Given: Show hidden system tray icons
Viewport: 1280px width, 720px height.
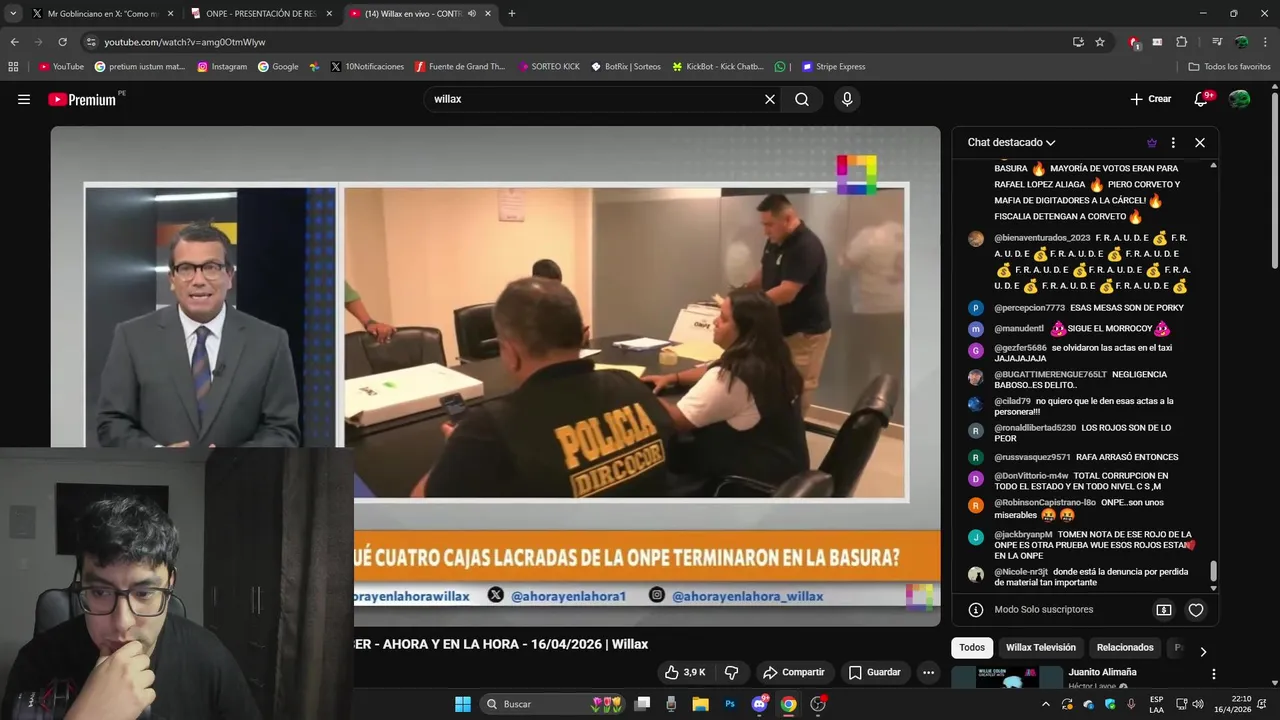Looking at the screenshot, I should click(x=1046, y=704).
